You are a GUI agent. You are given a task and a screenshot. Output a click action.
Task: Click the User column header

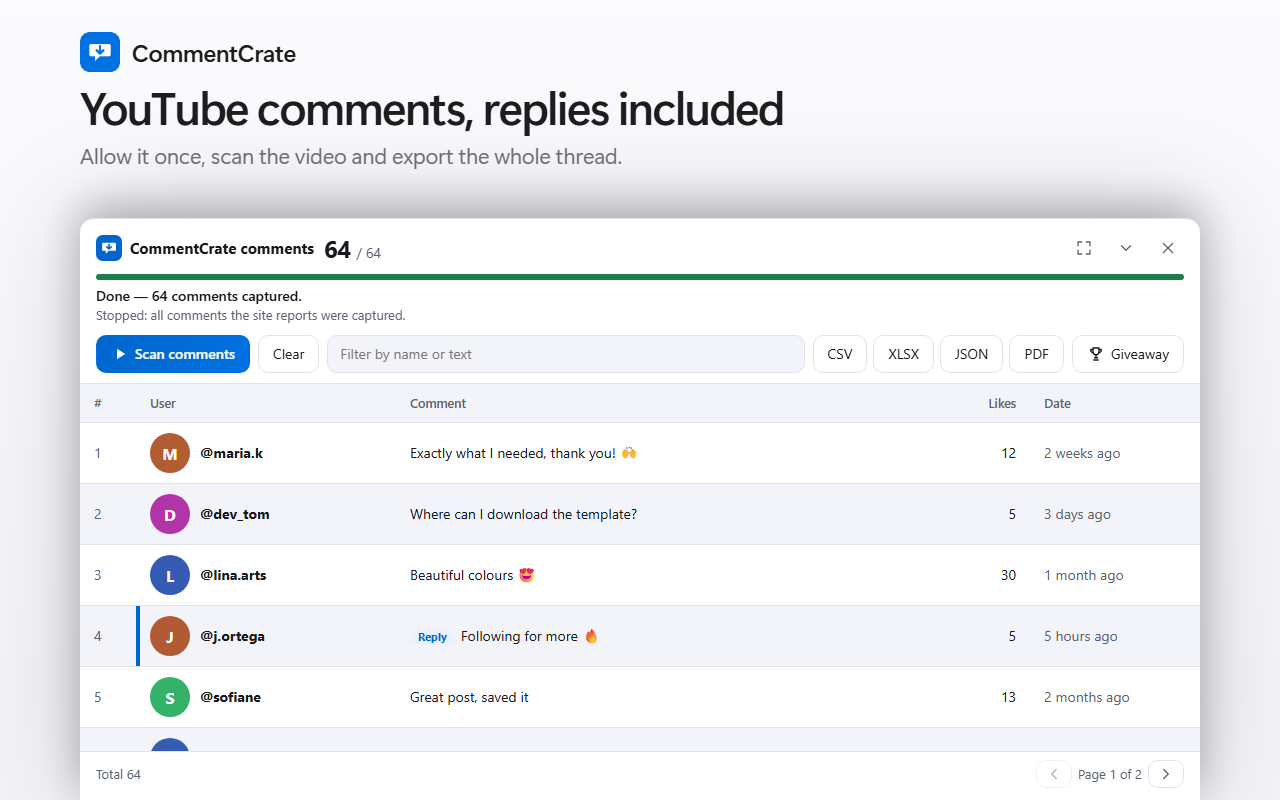click(163, 404)
